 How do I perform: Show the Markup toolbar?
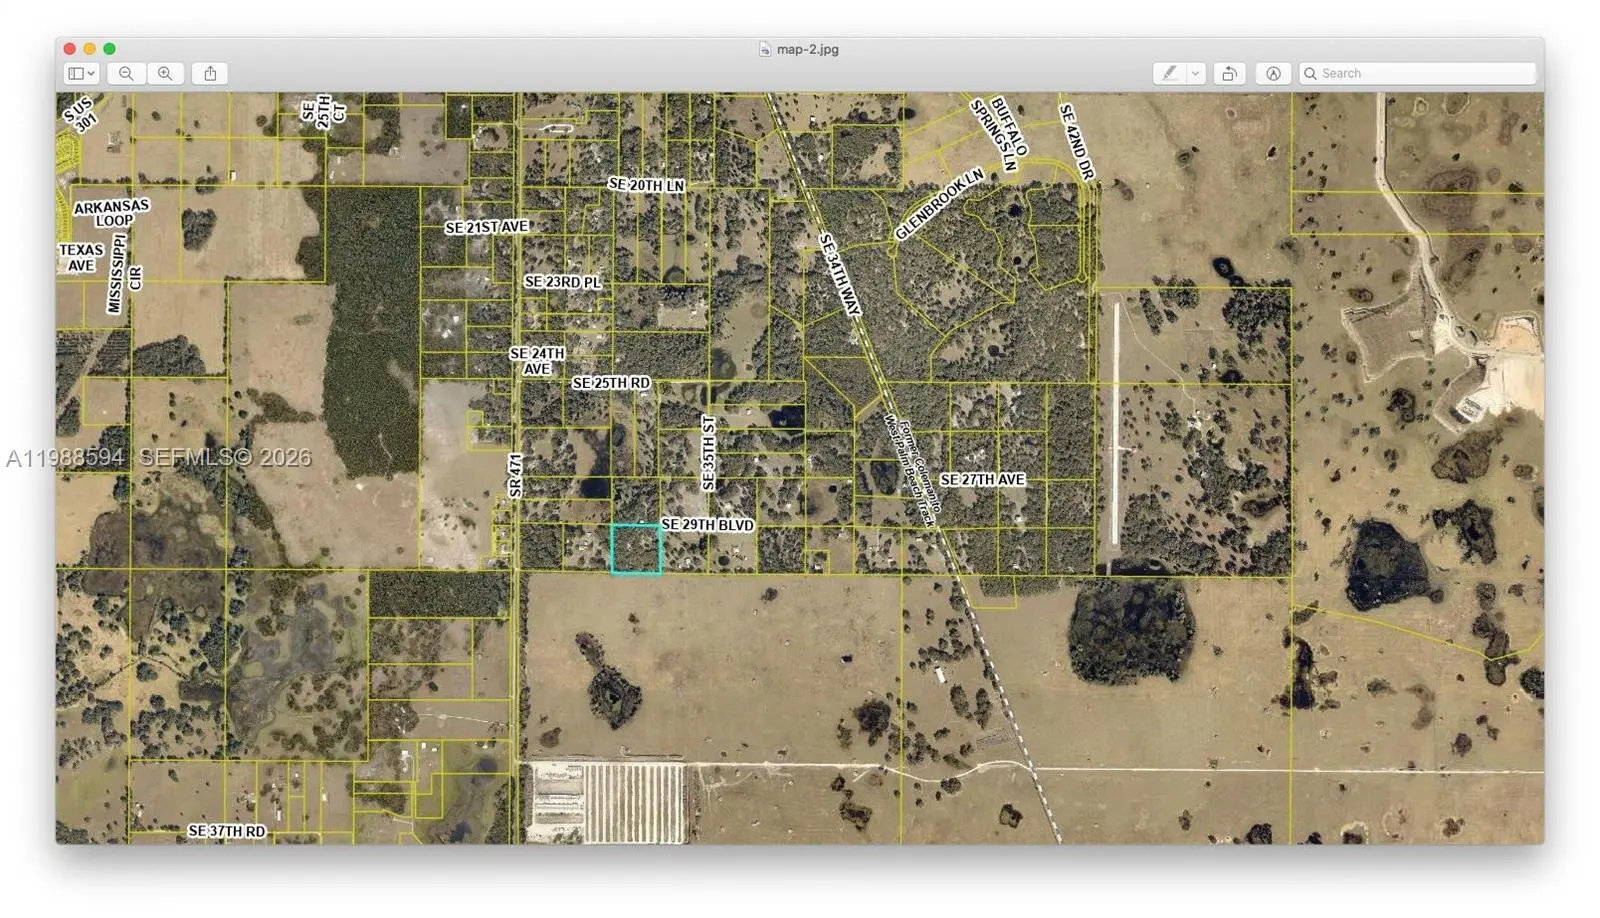tap(1273, 73)
